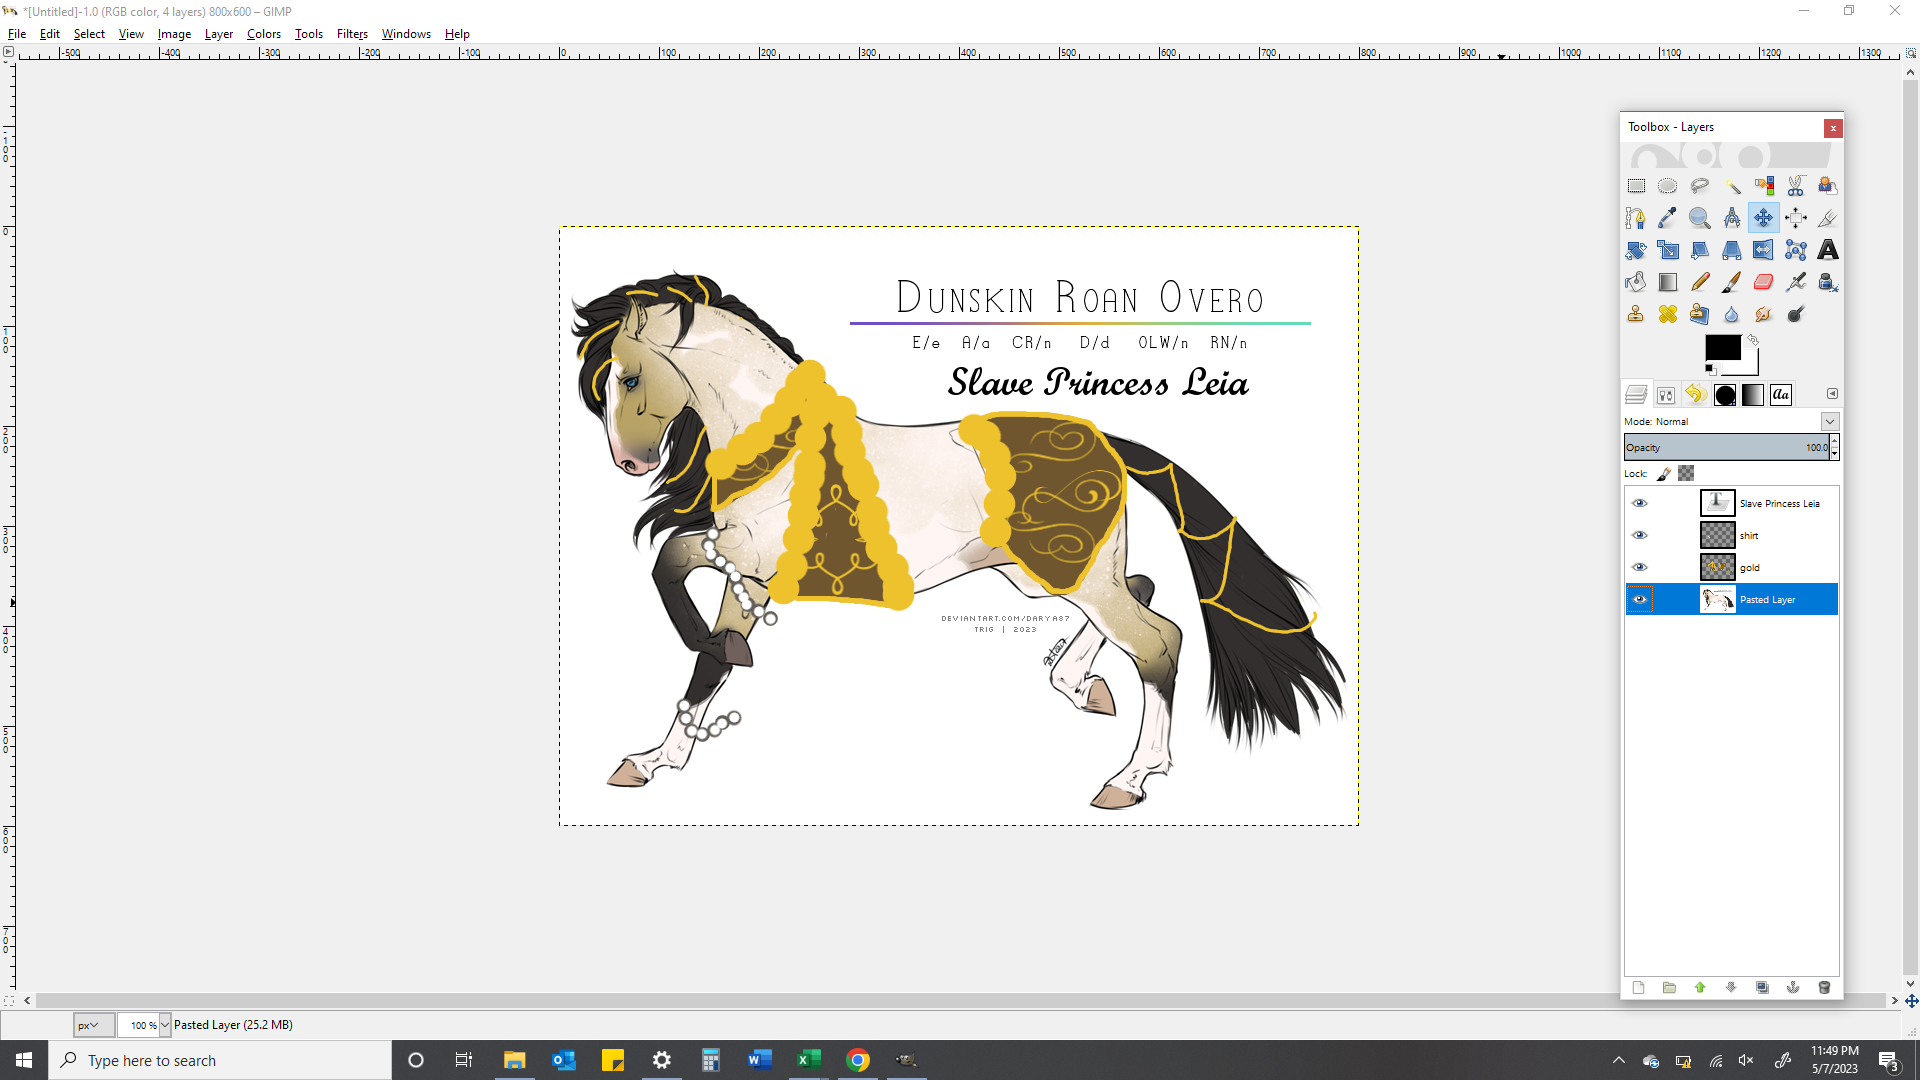Viewport: 1920px width, 1080px height.
Task: Hide the shirt layer
Action: (1640, 535)
